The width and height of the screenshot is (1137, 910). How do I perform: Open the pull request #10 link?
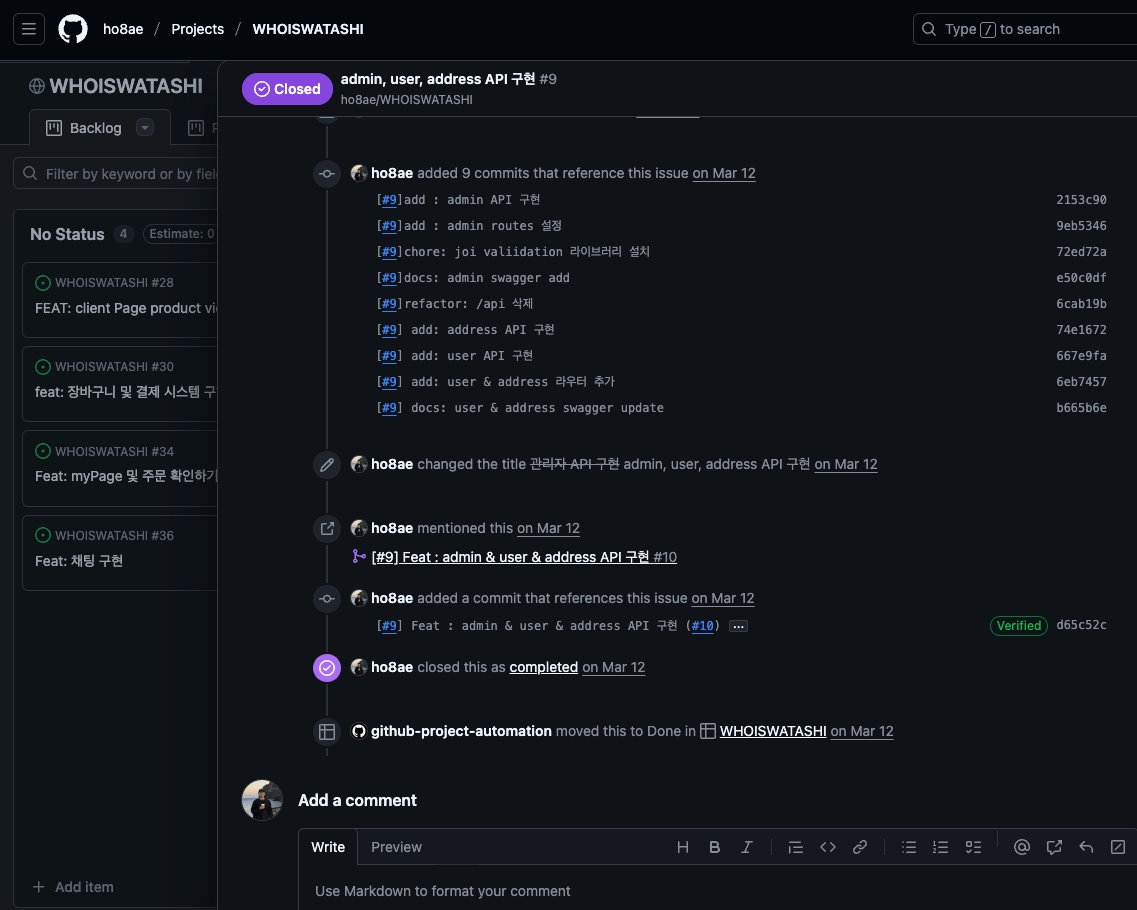coord(524,557)
